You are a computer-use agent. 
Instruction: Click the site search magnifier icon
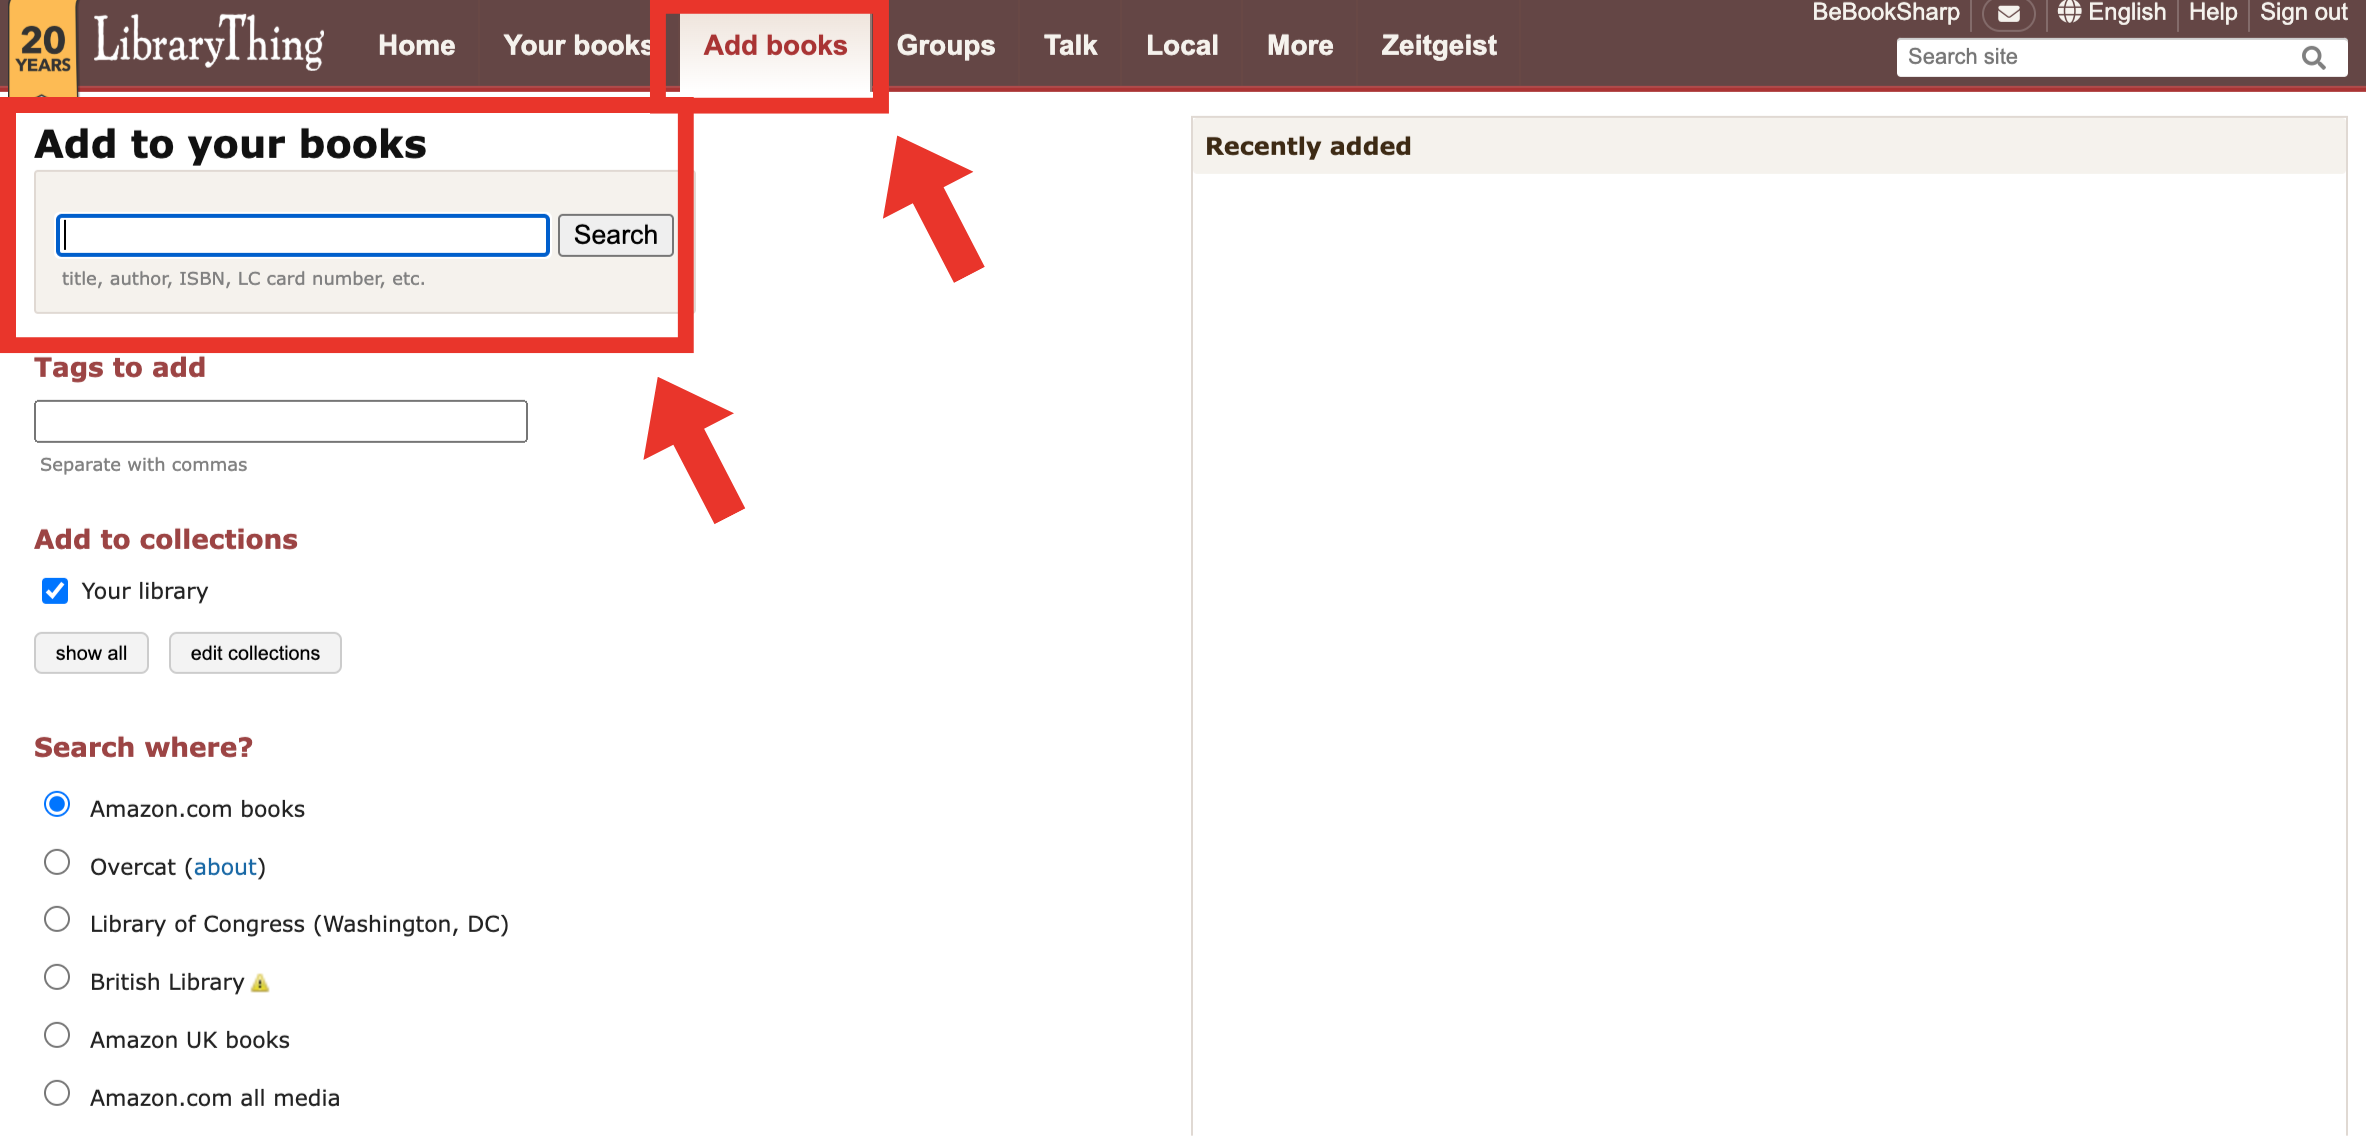point(2313,57)
